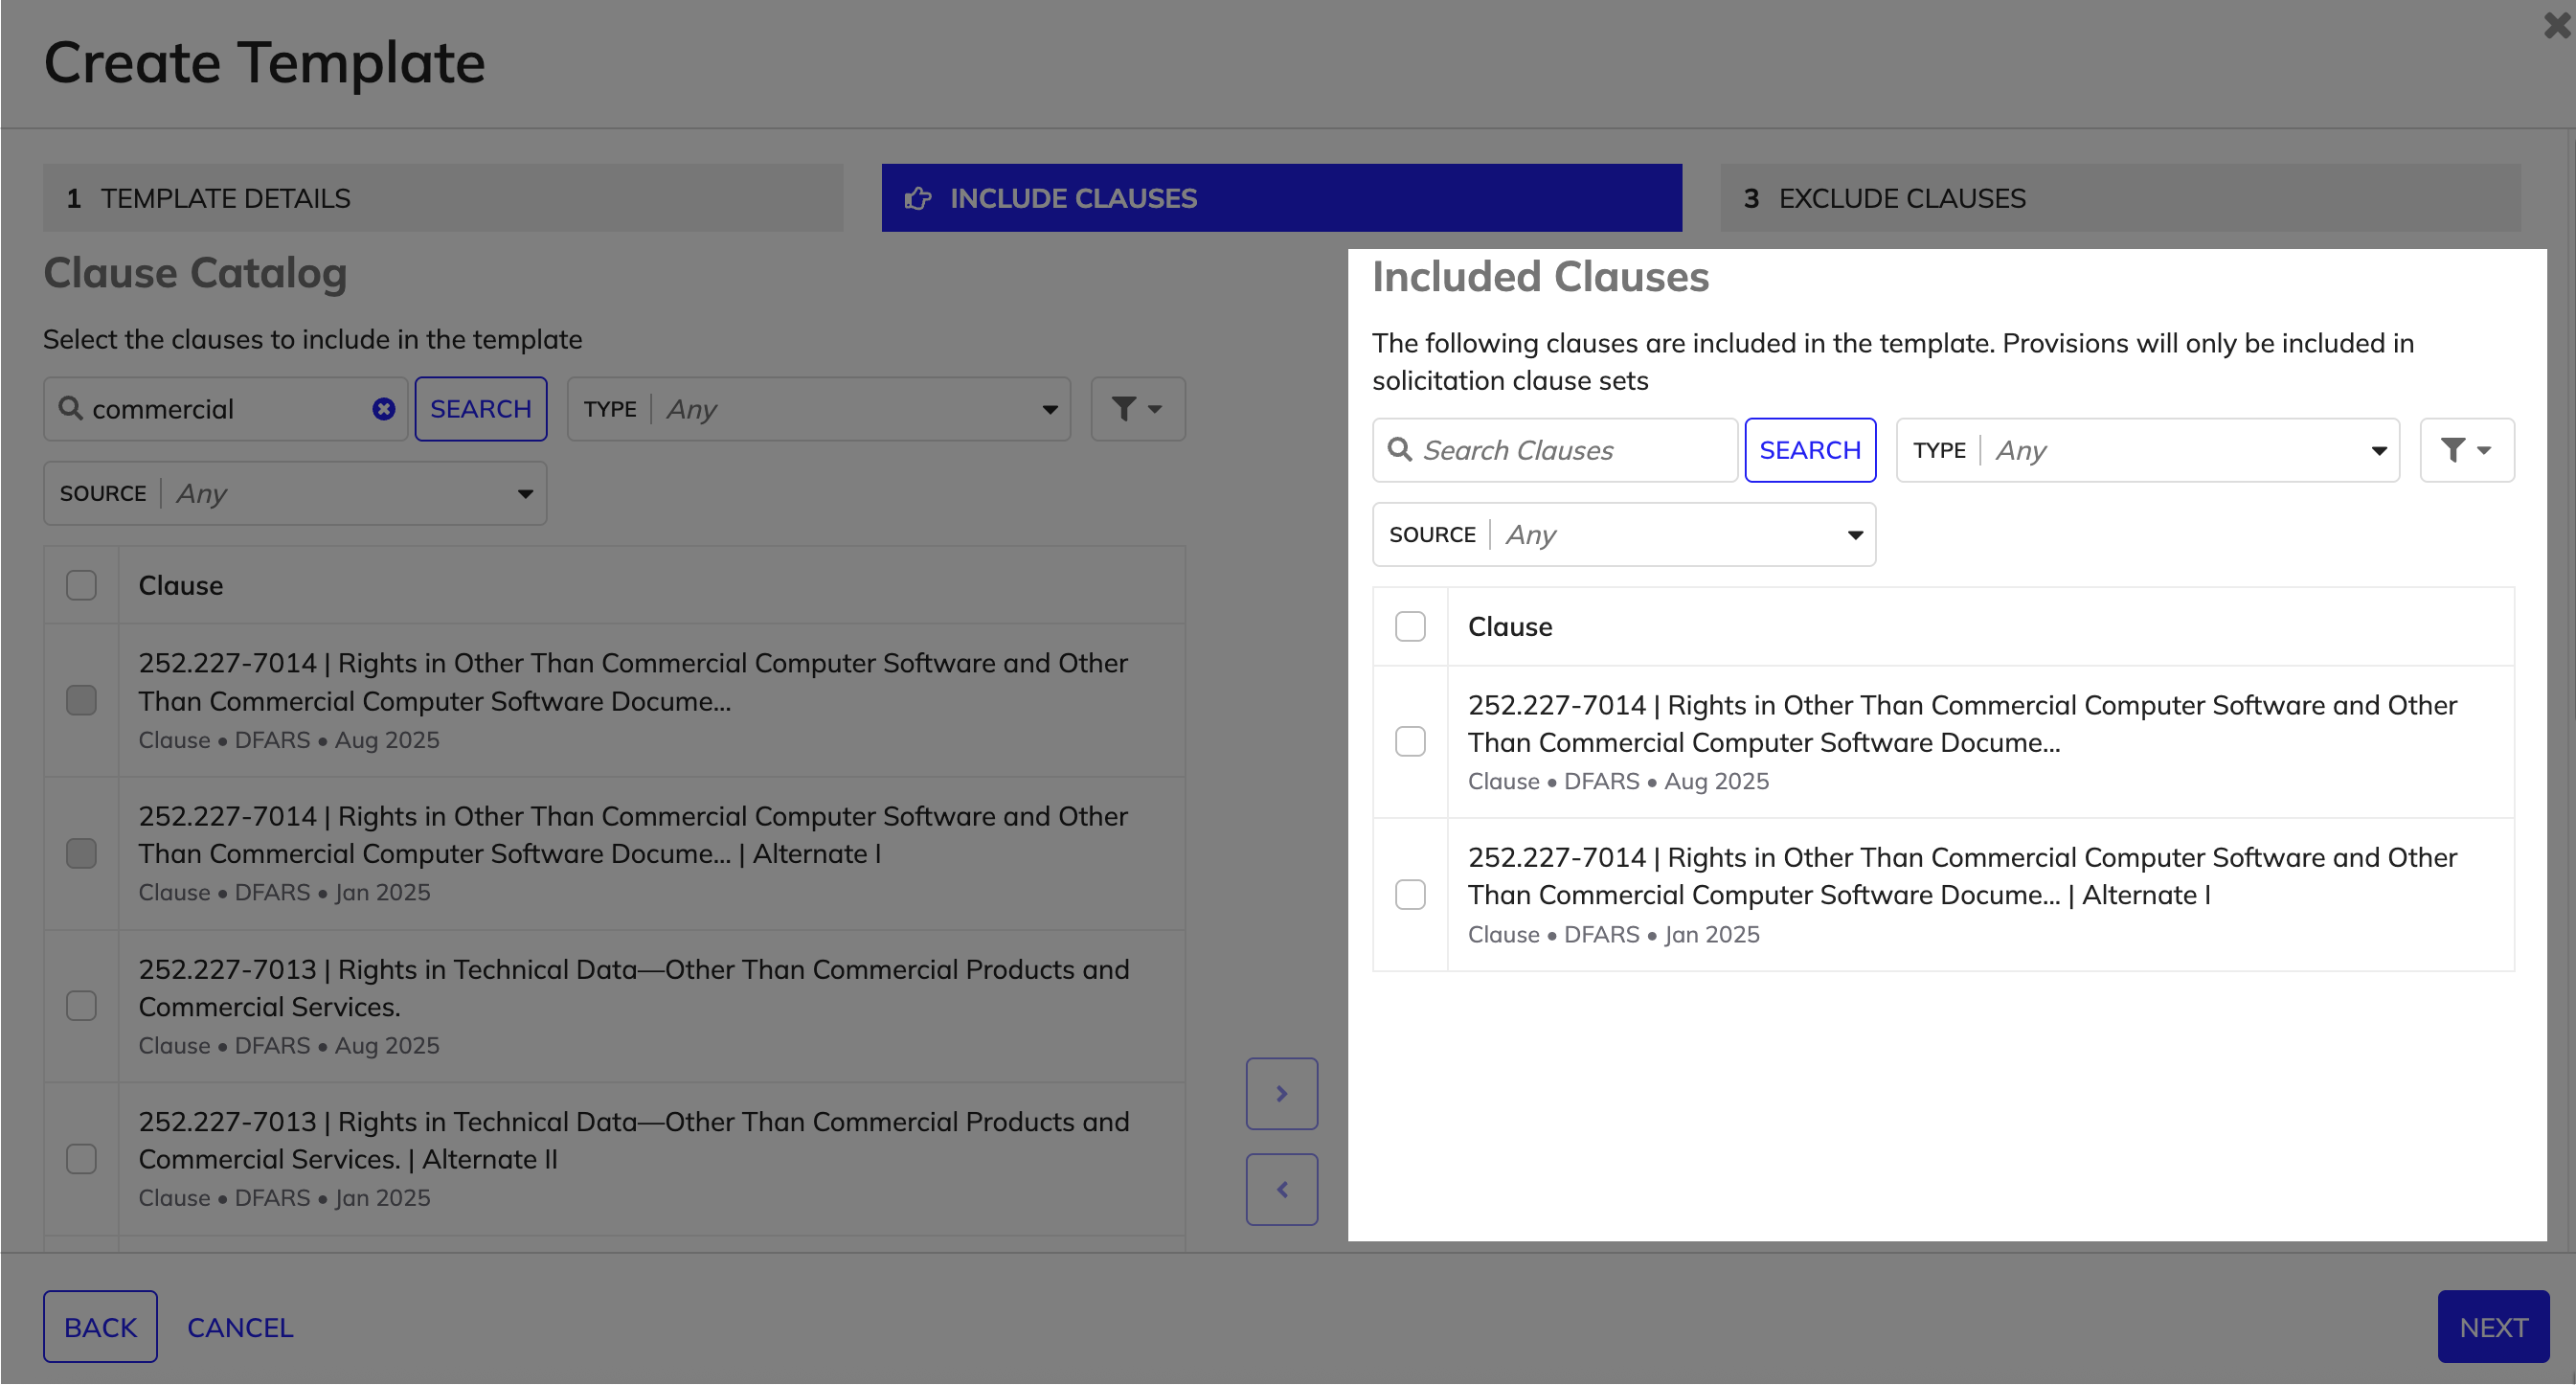Viewport: 2576px width, 1385px height.
Task: Open the Included Clauses SOURCE dropdown
Action: coord(1624,535)
